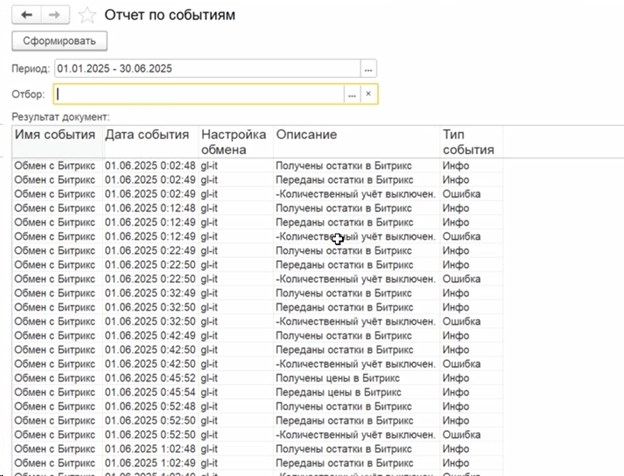The height and width of the screenshot is (476, 624).
Task: Open period selection via ellipsis next to Период
Action: (x=368, y=68)
